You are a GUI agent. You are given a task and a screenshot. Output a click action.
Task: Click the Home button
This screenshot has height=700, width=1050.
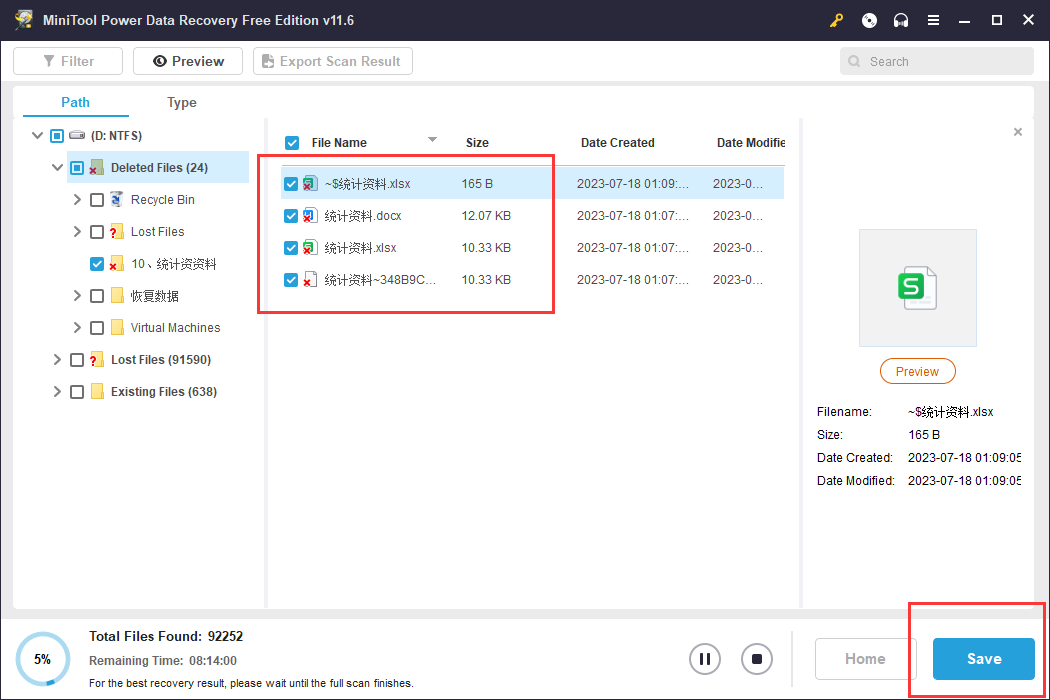click(x=865, y=659)
